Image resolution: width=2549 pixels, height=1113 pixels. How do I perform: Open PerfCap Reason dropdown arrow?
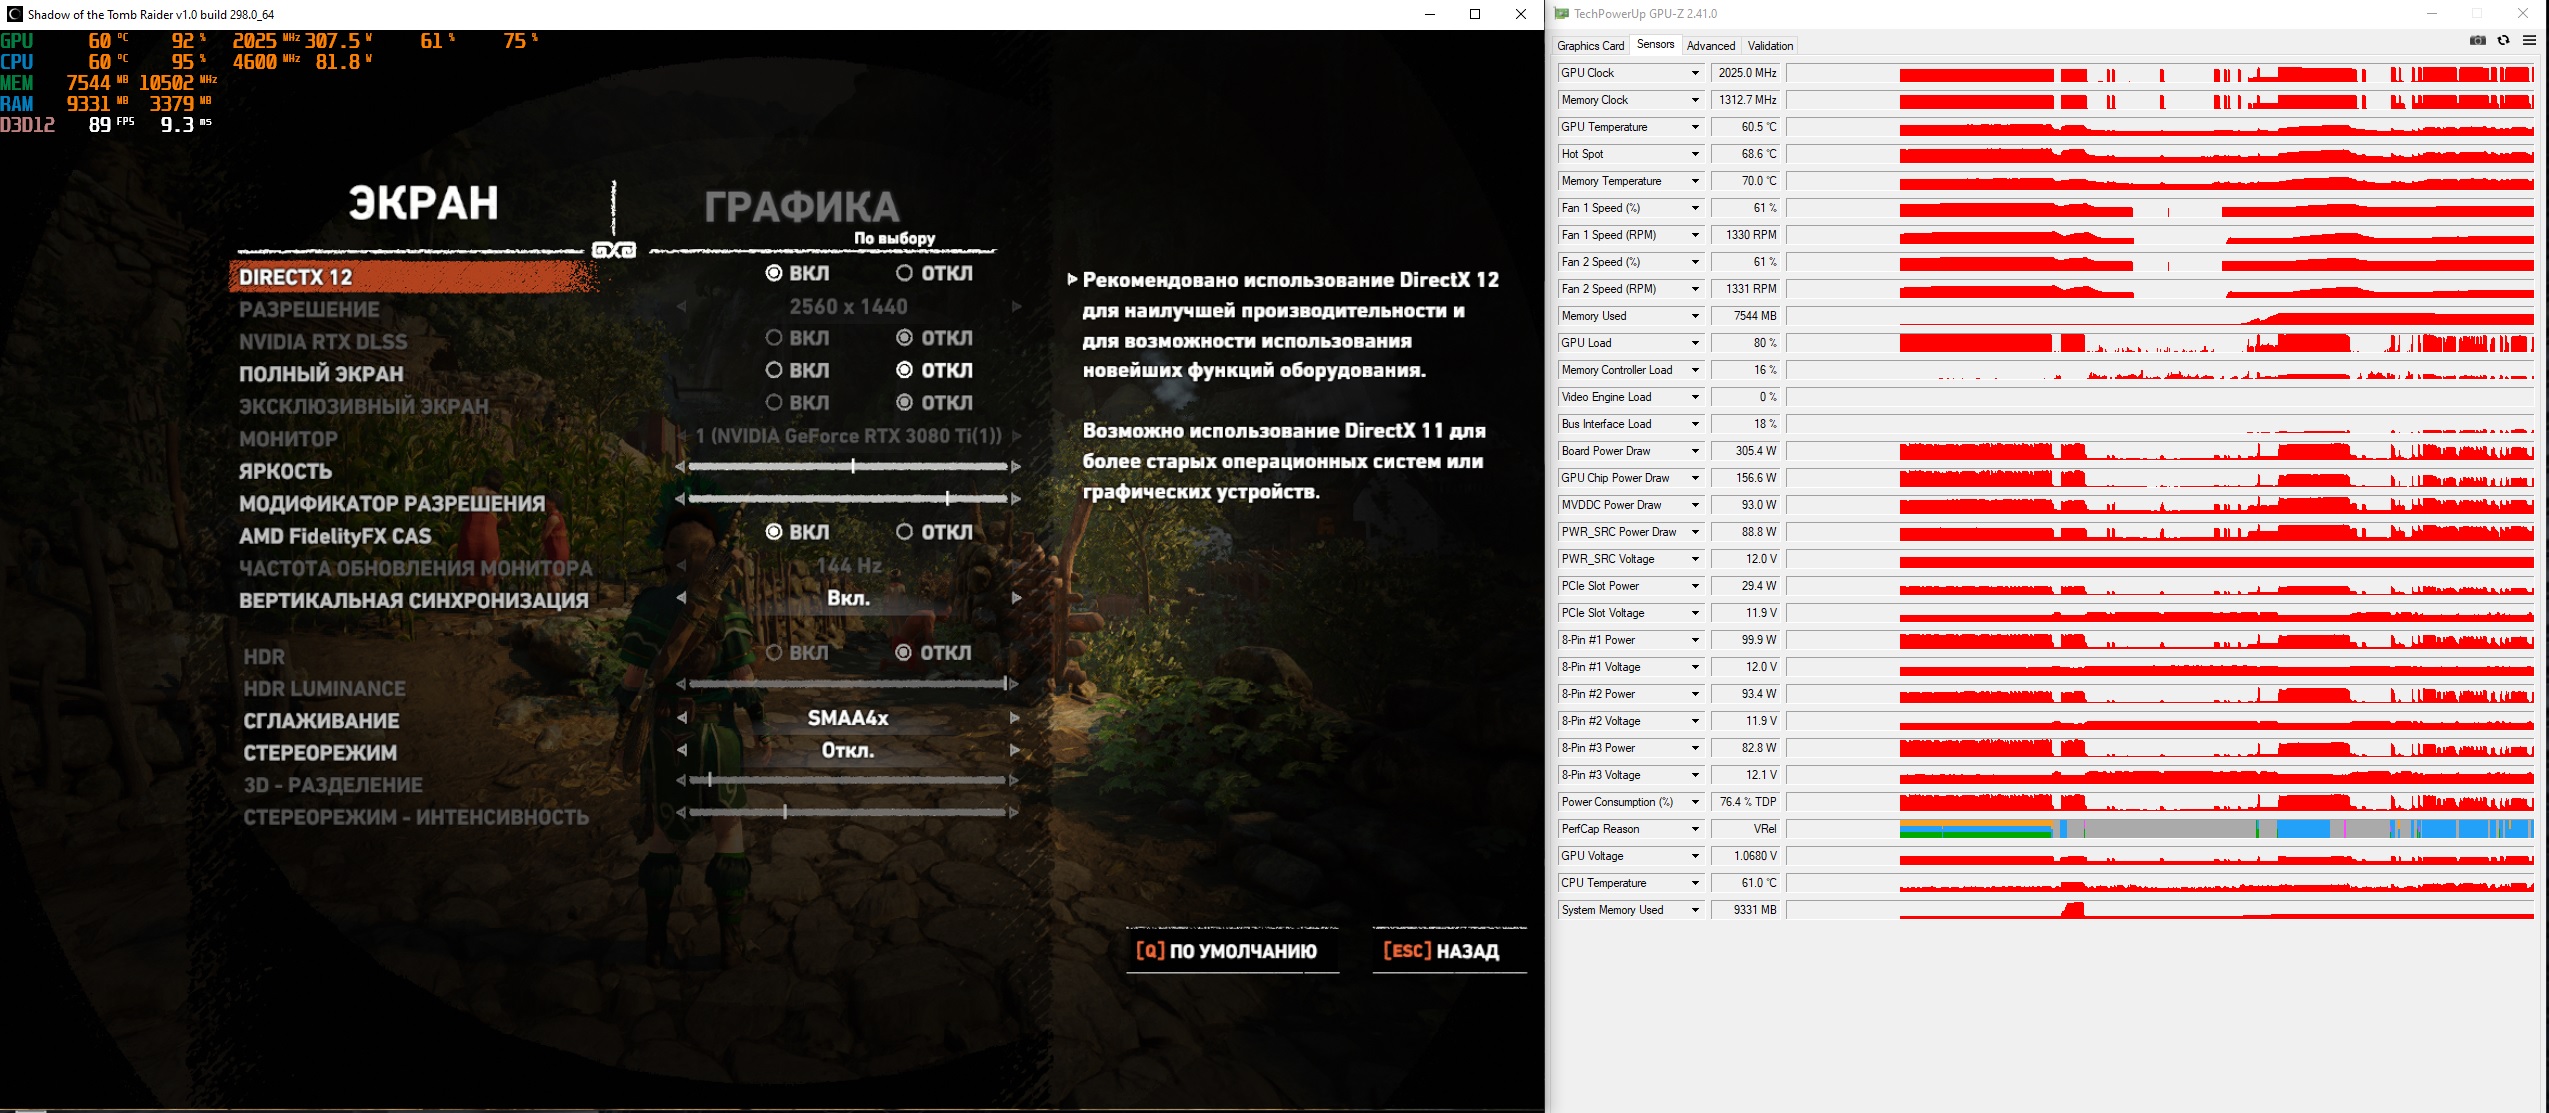[1695, 829]
